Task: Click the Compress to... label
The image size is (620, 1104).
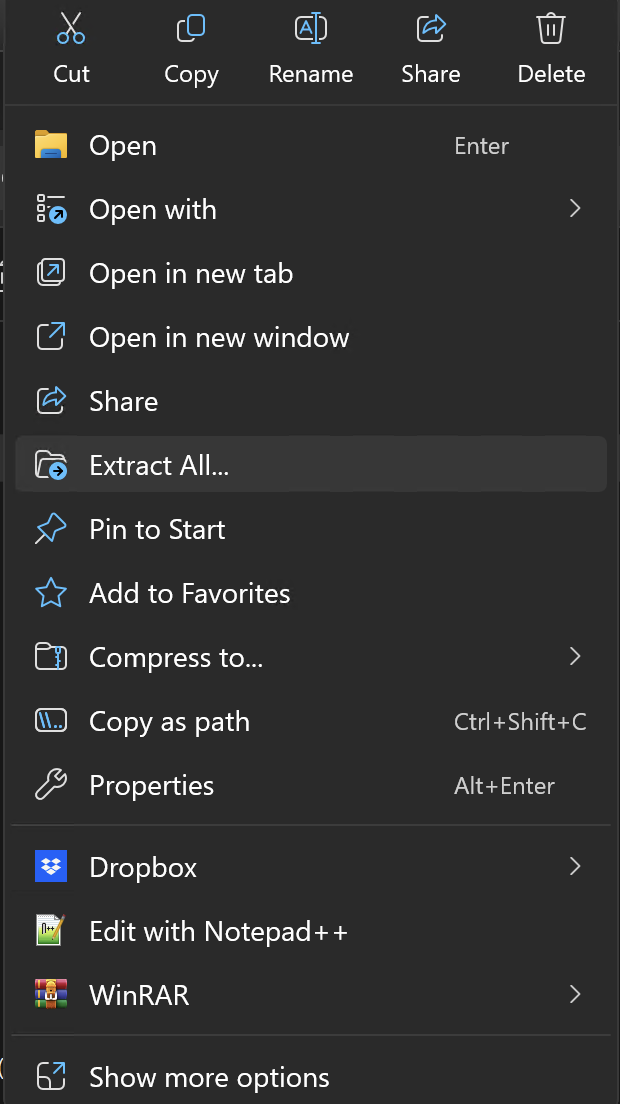Action: [176, 658]
